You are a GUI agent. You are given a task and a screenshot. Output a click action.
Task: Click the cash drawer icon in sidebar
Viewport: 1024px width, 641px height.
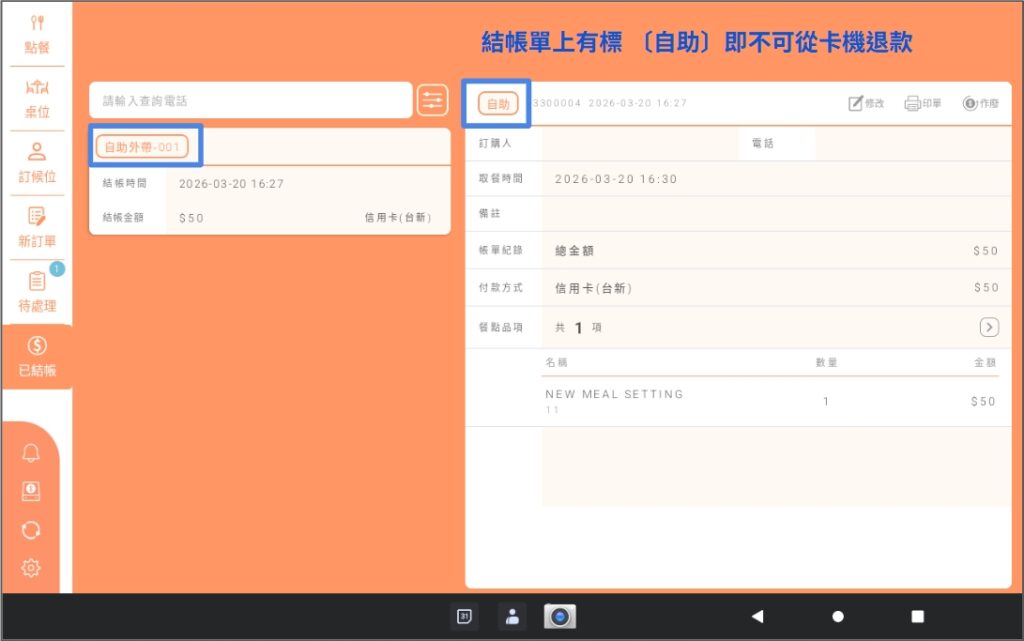pos(31,491)
